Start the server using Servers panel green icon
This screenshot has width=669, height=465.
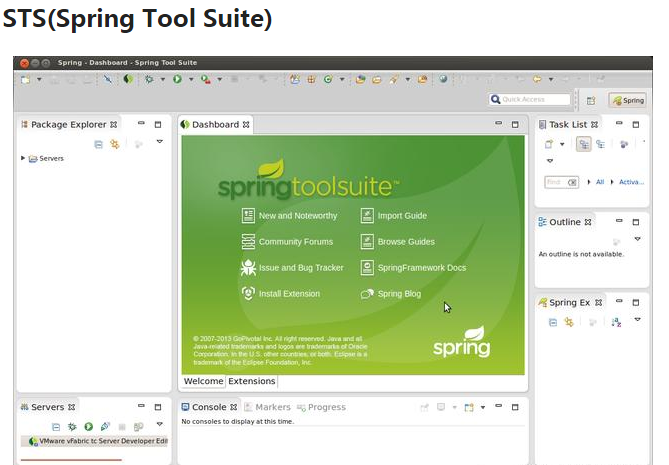(x=87, y=427)
